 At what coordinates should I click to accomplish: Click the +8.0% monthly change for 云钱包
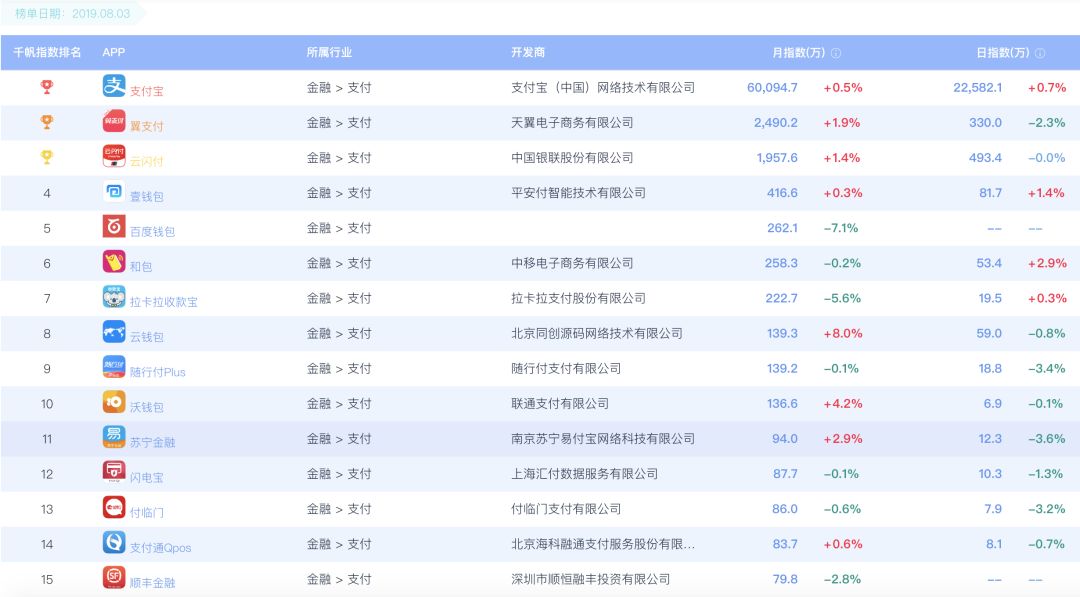843,333
